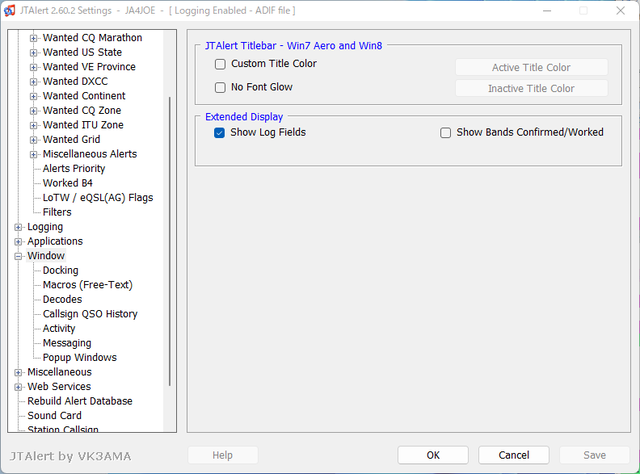Expand Wanted VE Province node
640x474 pixels.
click(33, 67)
